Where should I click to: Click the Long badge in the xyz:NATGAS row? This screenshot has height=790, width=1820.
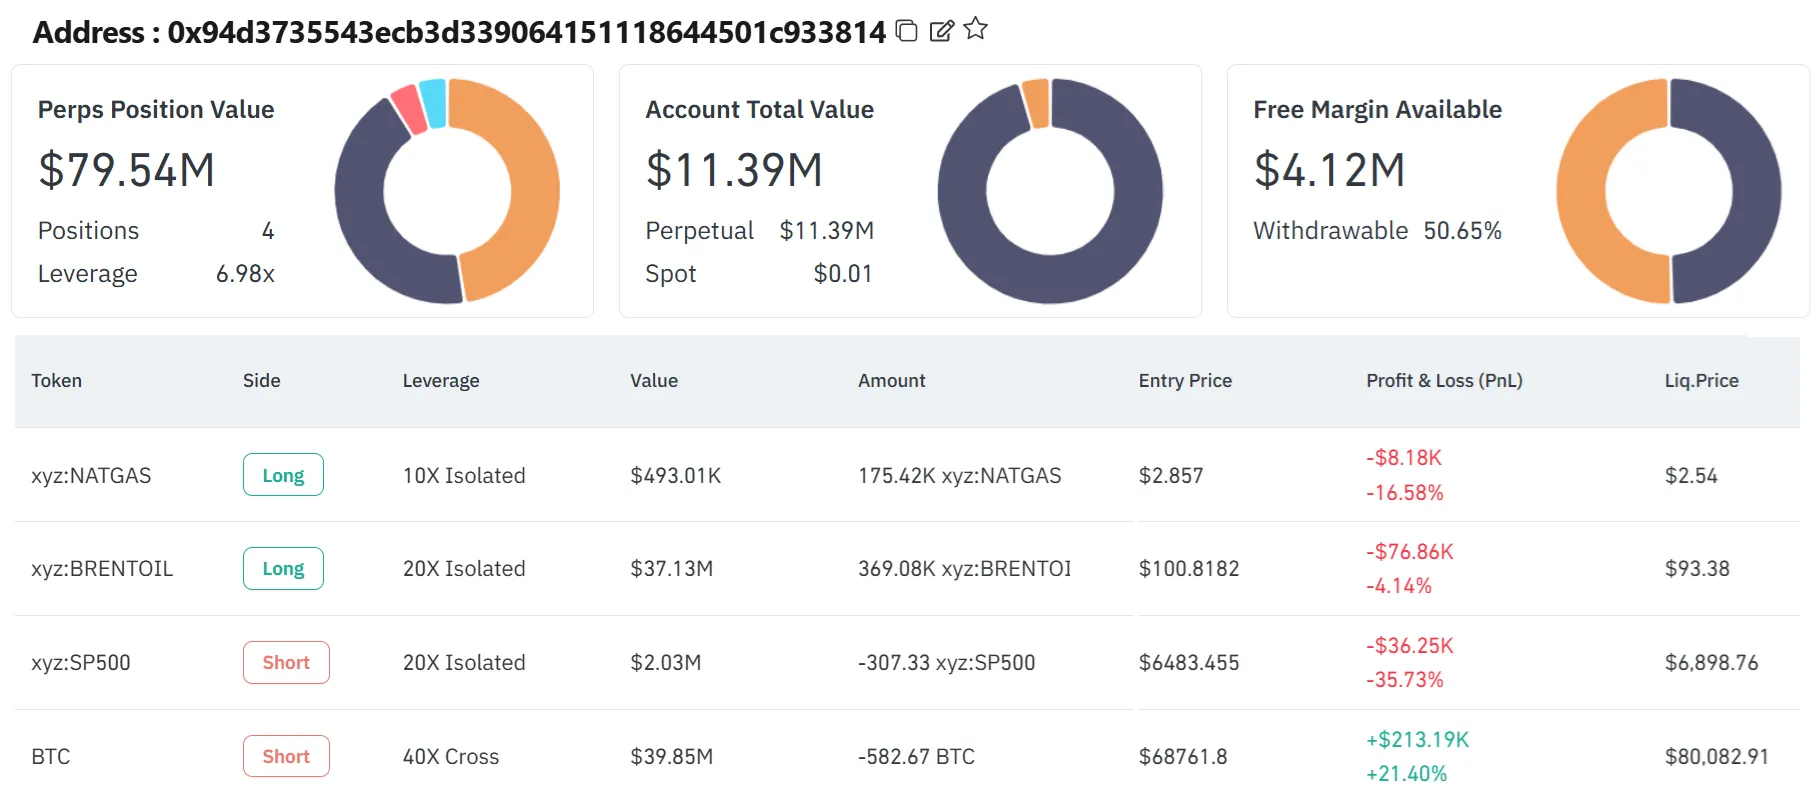coord(283,475)
